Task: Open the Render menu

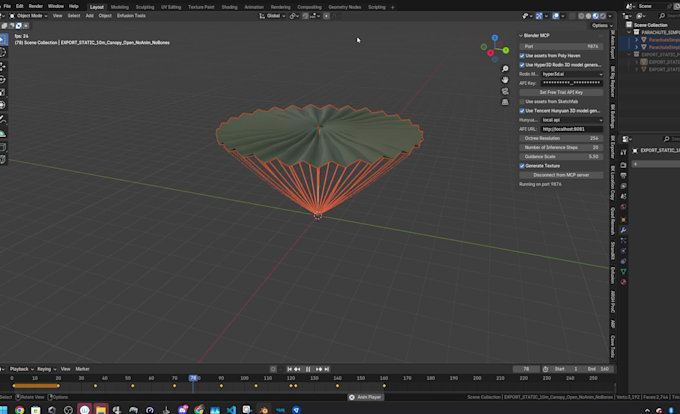Action: pos(36,7)
